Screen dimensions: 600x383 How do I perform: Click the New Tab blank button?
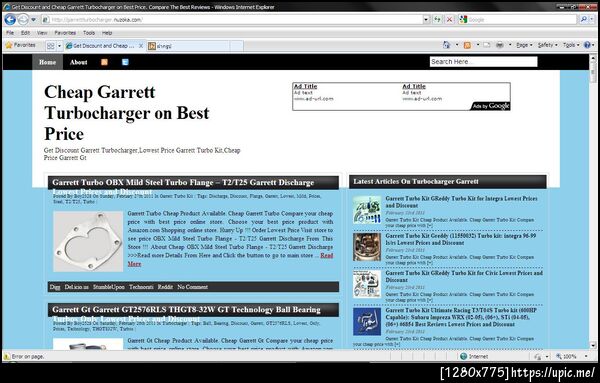click(x=237, y=46)
